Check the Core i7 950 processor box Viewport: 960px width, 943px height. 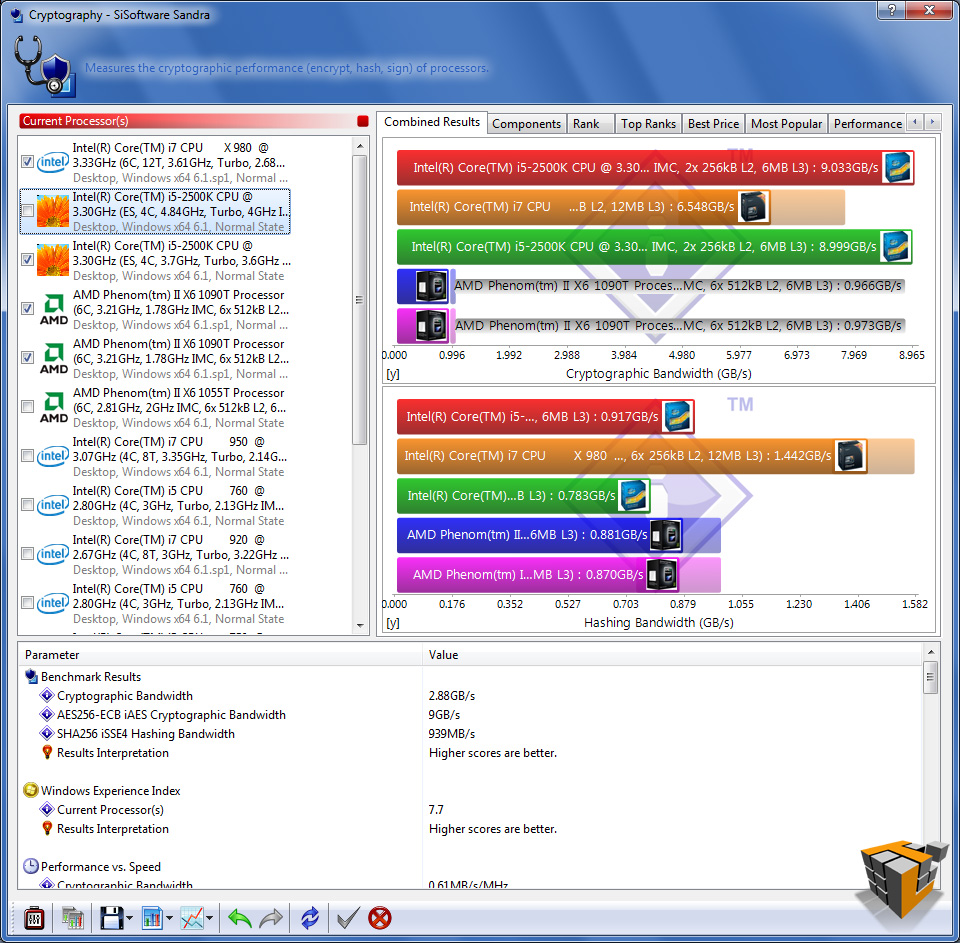(28, 456)
